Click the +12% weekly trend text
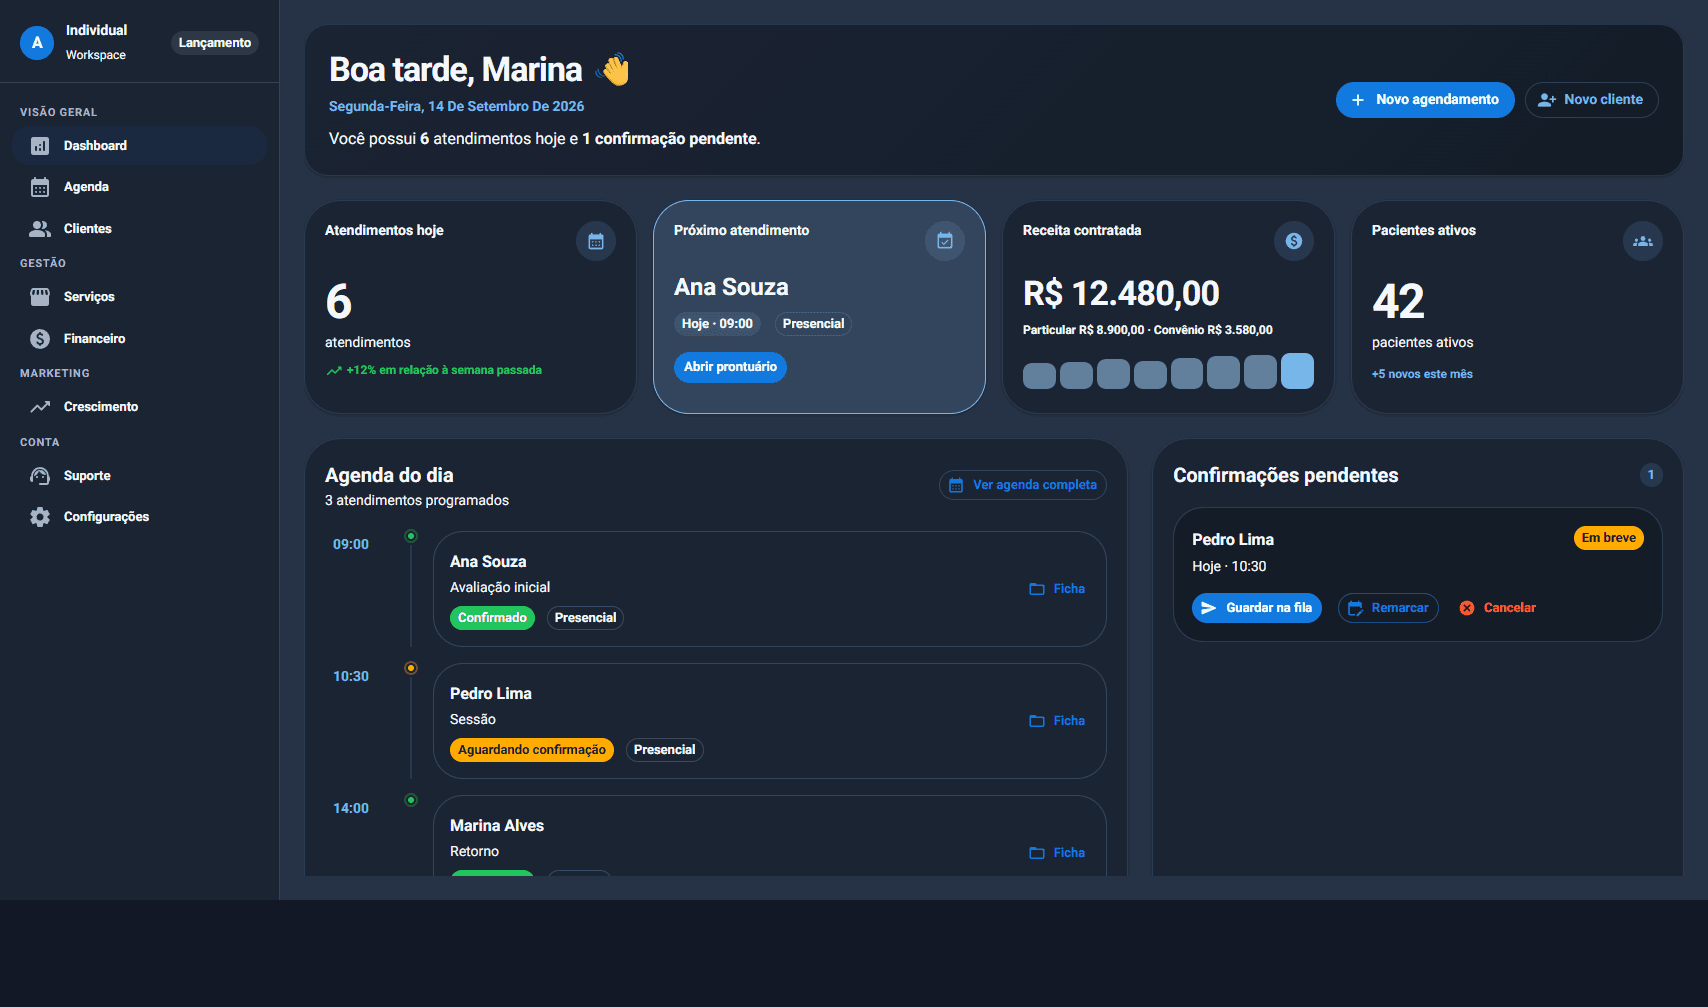Screen dimensions: 1708x1007 click(444, 370)
